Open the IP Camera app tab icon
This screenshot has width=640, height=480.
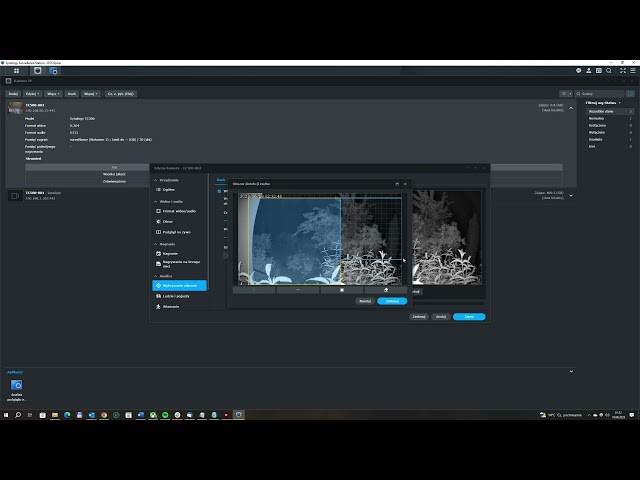(38, 71)
